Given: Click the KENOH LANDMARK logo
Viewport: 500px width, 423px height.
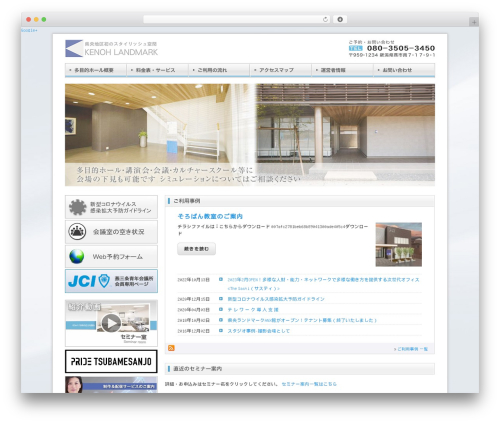Looking at the screenshot, I should 111,48.
